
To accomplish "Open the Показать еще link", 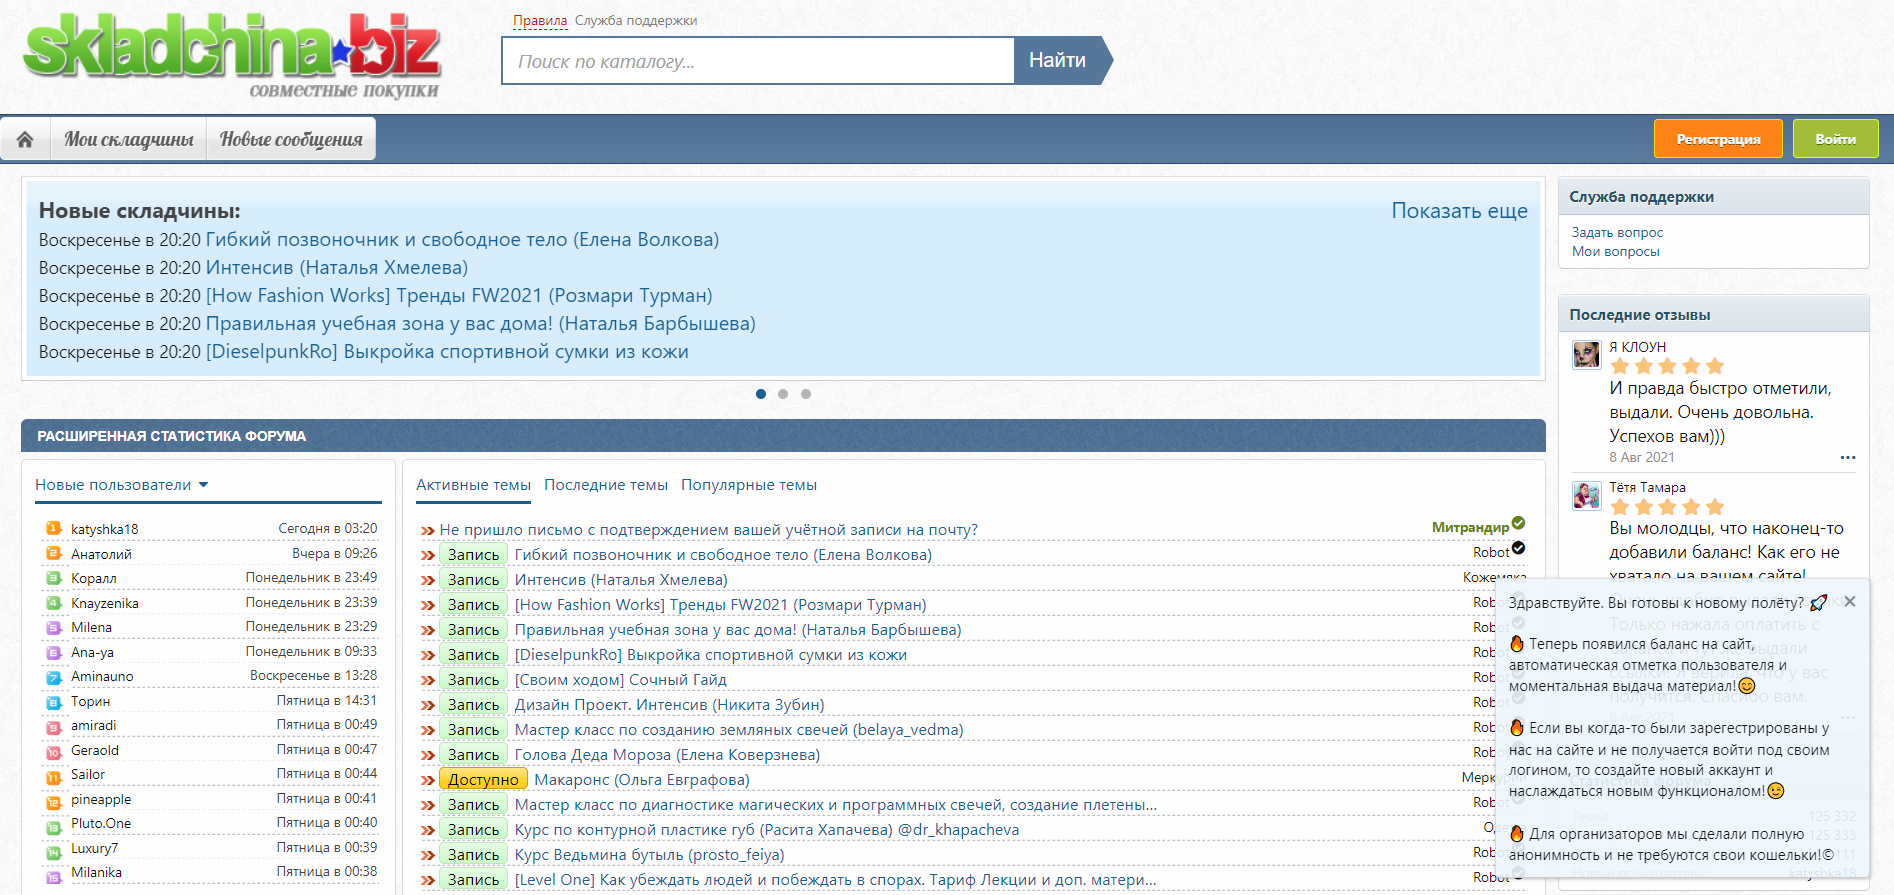I will pos(1458,211).
